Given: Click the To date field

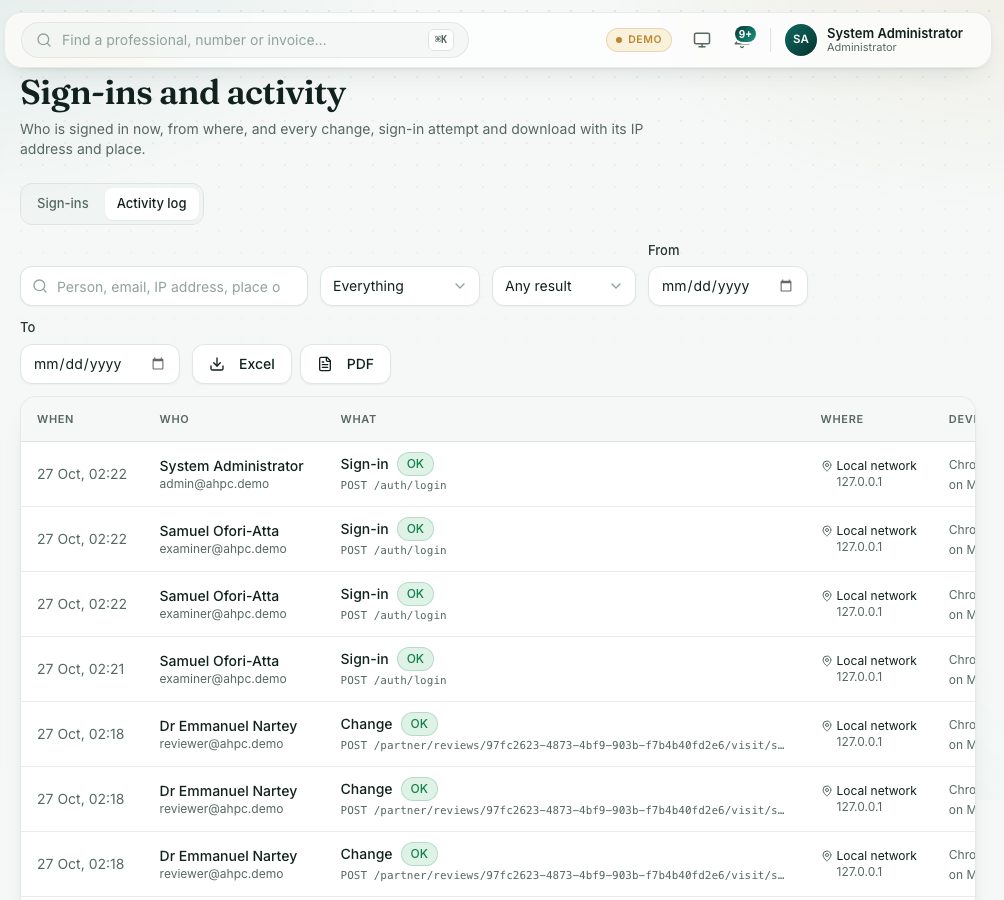Looking at the screenshot, I should tap(100, 364).
